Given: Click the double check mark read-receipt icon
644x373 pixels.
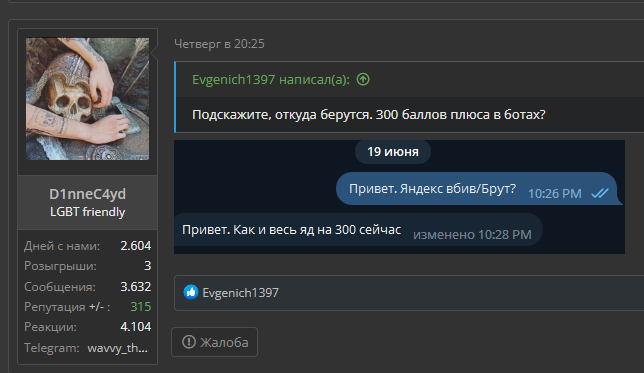Looking at the screenshot, I should click(600, 193).
